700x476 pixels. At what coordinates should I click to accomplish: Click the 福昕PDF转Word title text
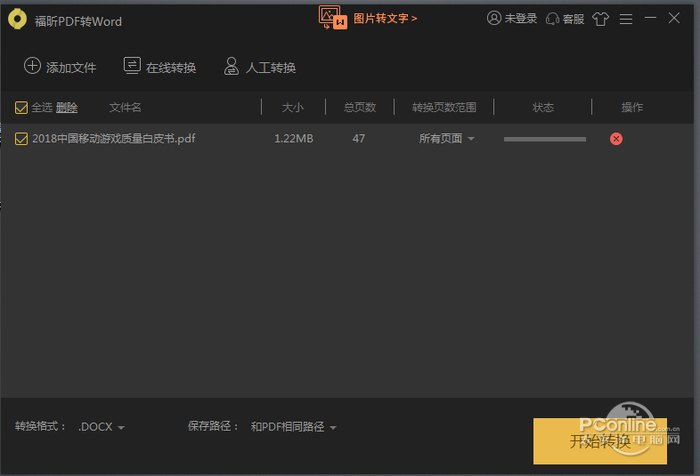click(78, 21)
